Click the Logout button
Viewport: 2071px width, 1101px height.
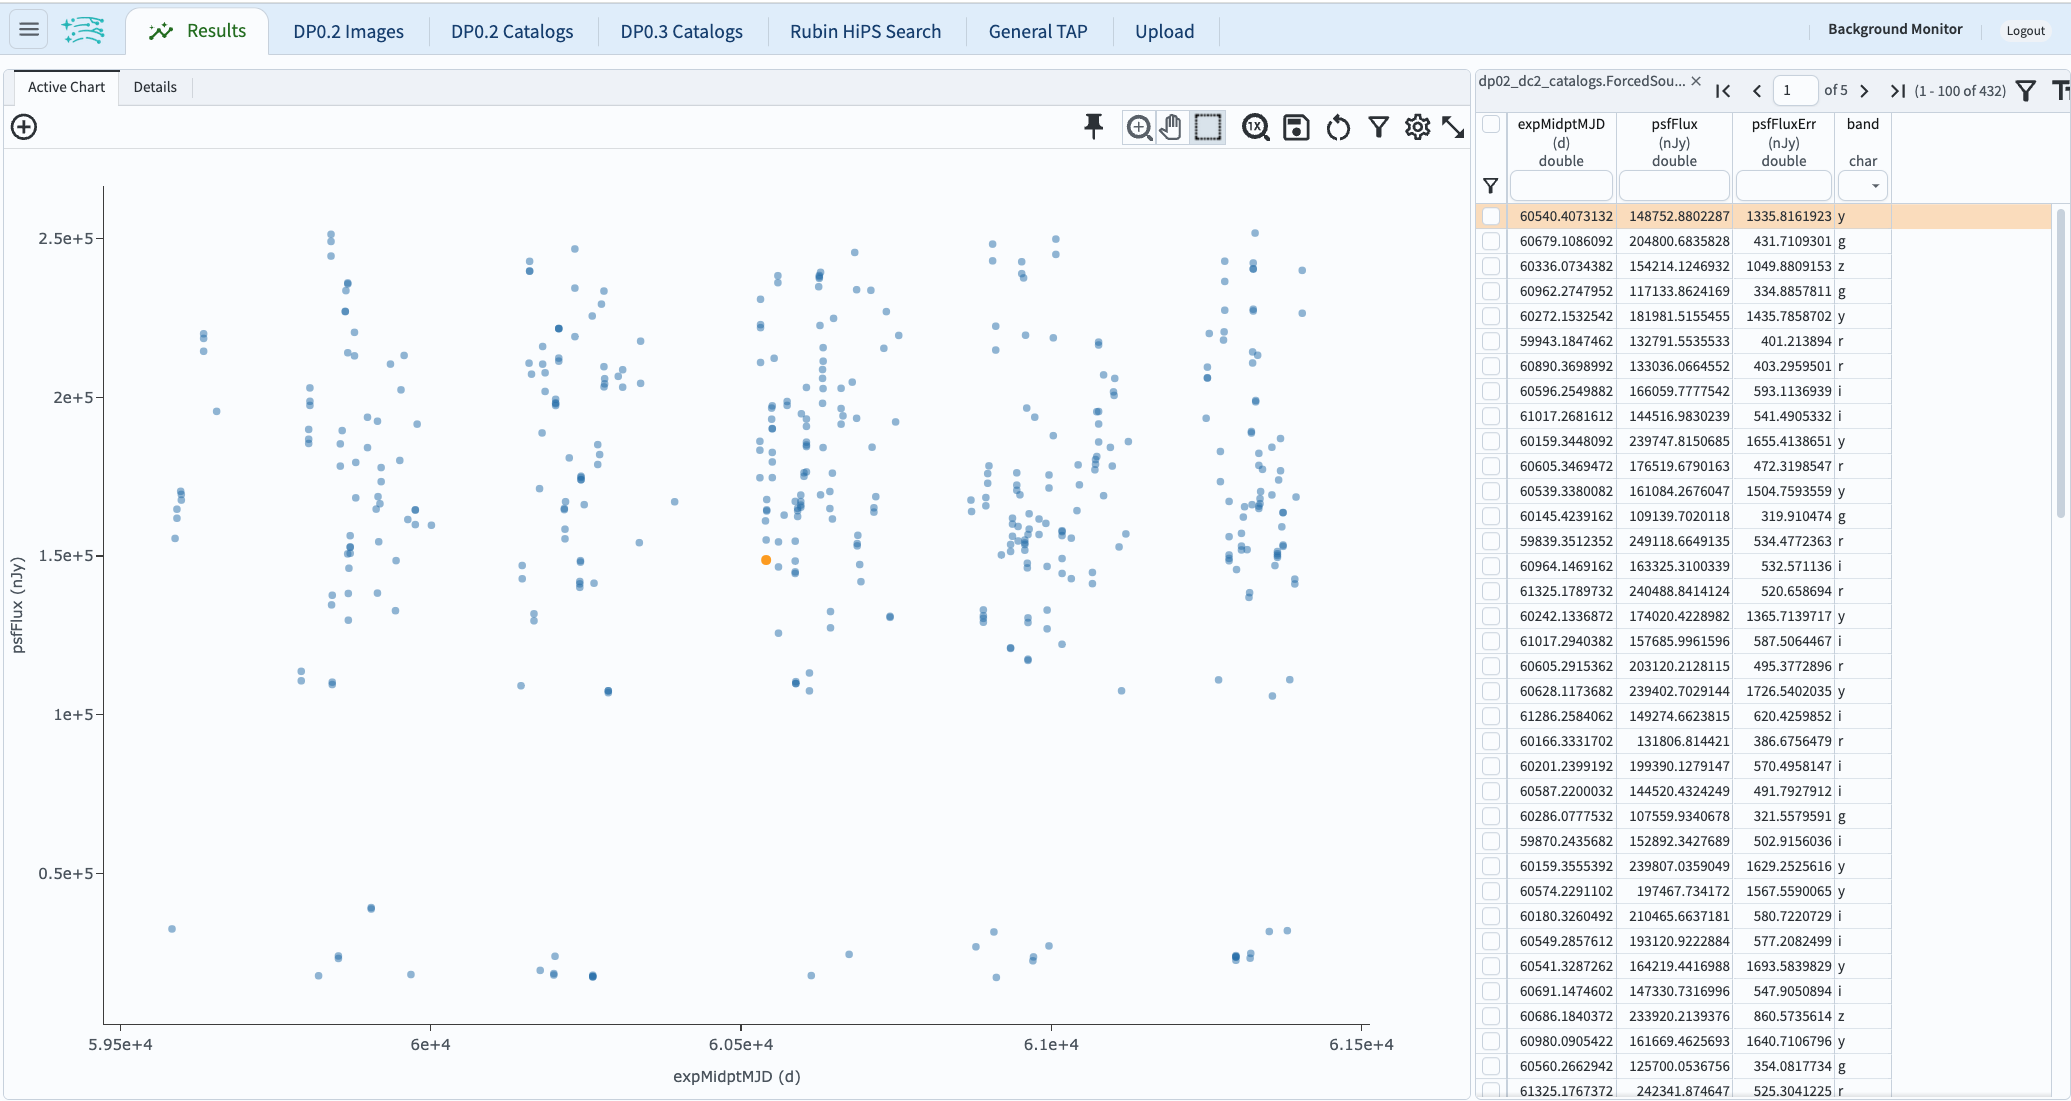tap(2025, 30)
